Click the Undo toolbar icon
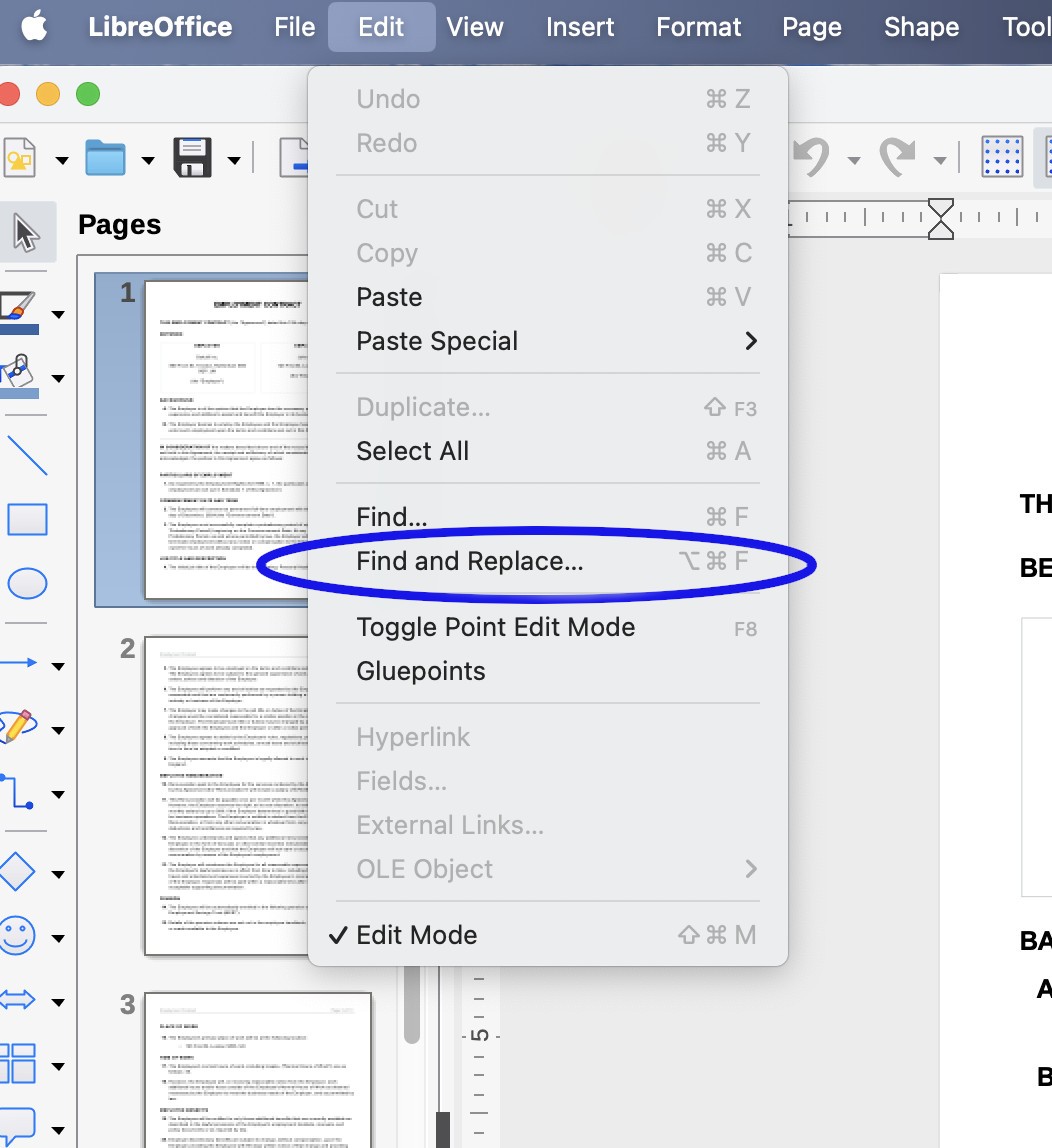The height and width of the screenshot is (1148, 1052). [812, 157]
